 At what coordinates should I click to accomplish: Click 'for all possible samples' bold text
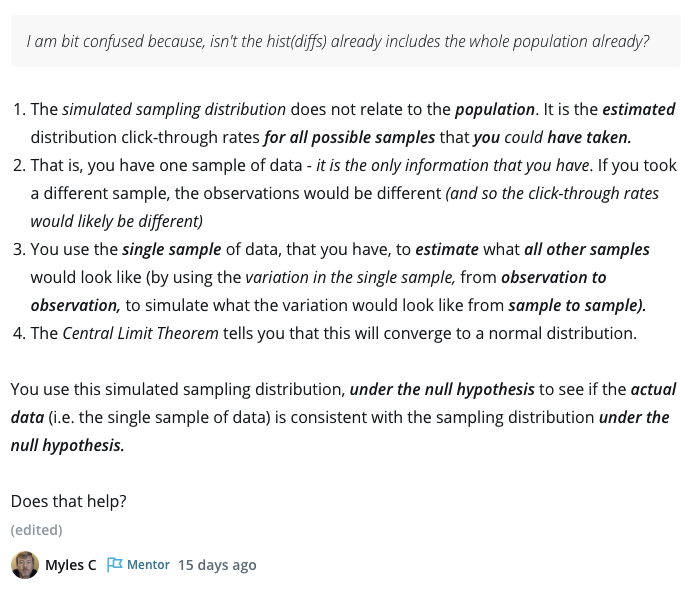click(x=350, y=137)
